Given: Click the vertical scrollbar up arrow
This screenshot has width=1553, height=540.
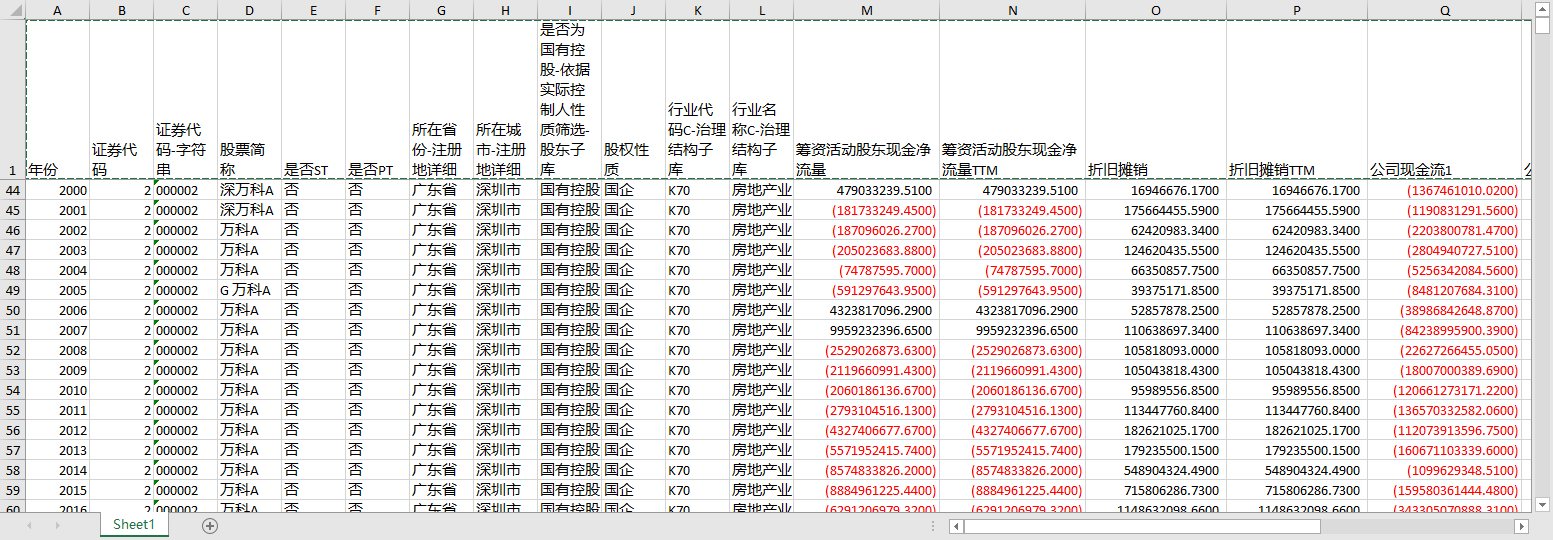Looking at the screenshot, I should [x=1543, y=8].
